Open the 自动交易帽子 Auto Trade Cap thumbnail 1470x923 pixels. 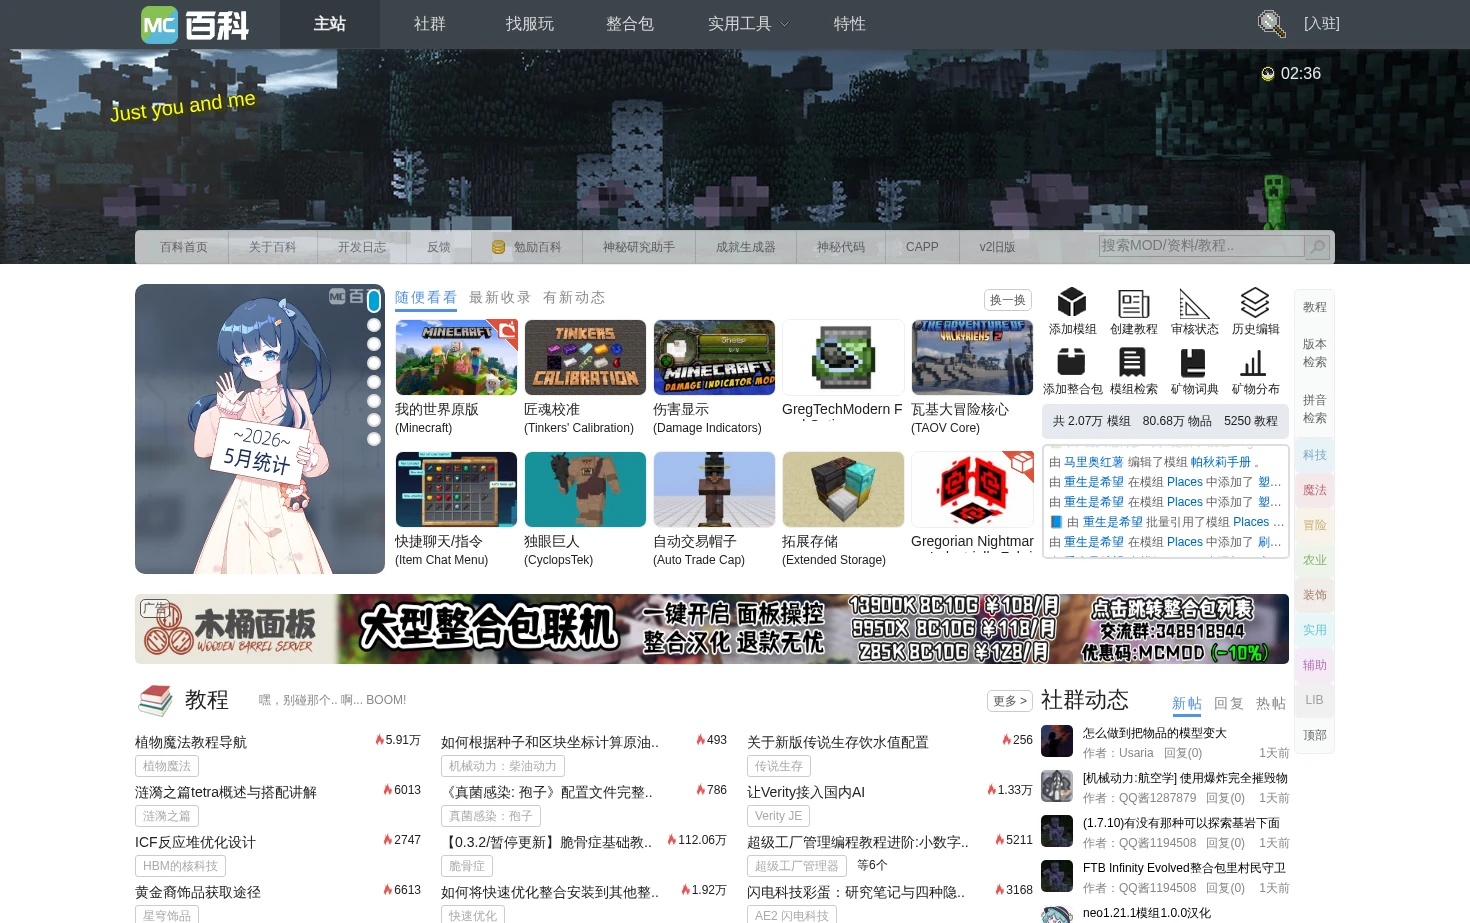714,489
